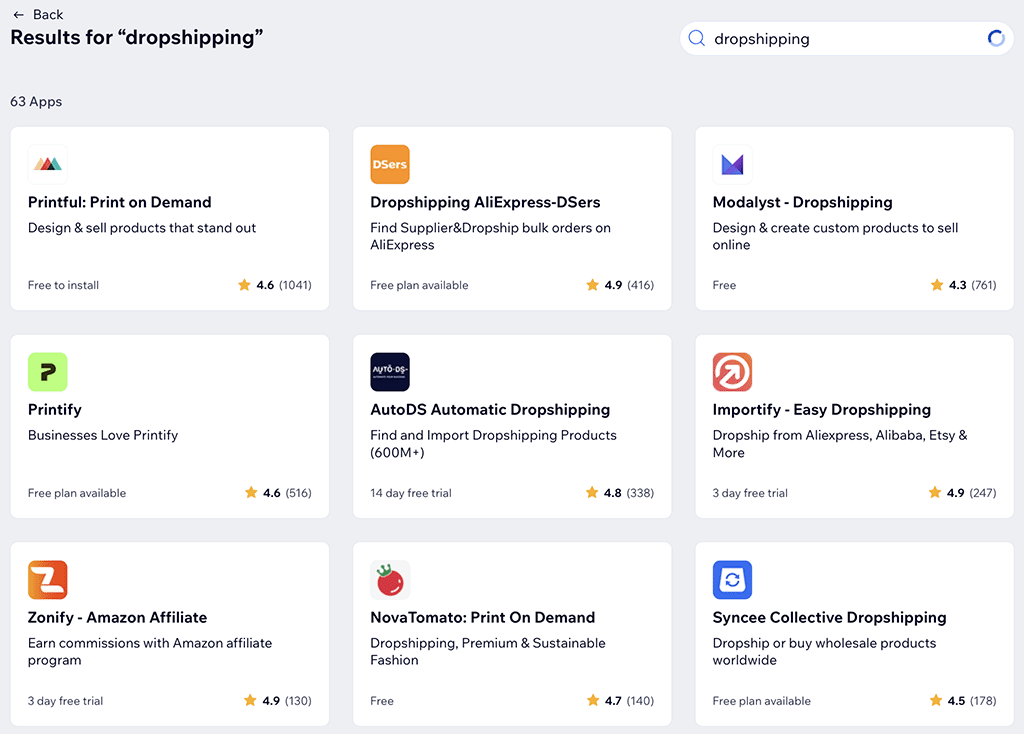Click 'Businesses Love Printify' description
Viewport: 1024px width, 734px height.
[103, 436]
